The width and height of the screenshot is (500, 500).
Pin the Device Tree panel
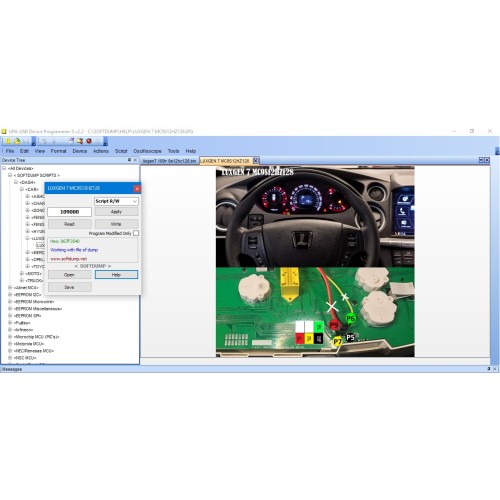click(129, 160)
